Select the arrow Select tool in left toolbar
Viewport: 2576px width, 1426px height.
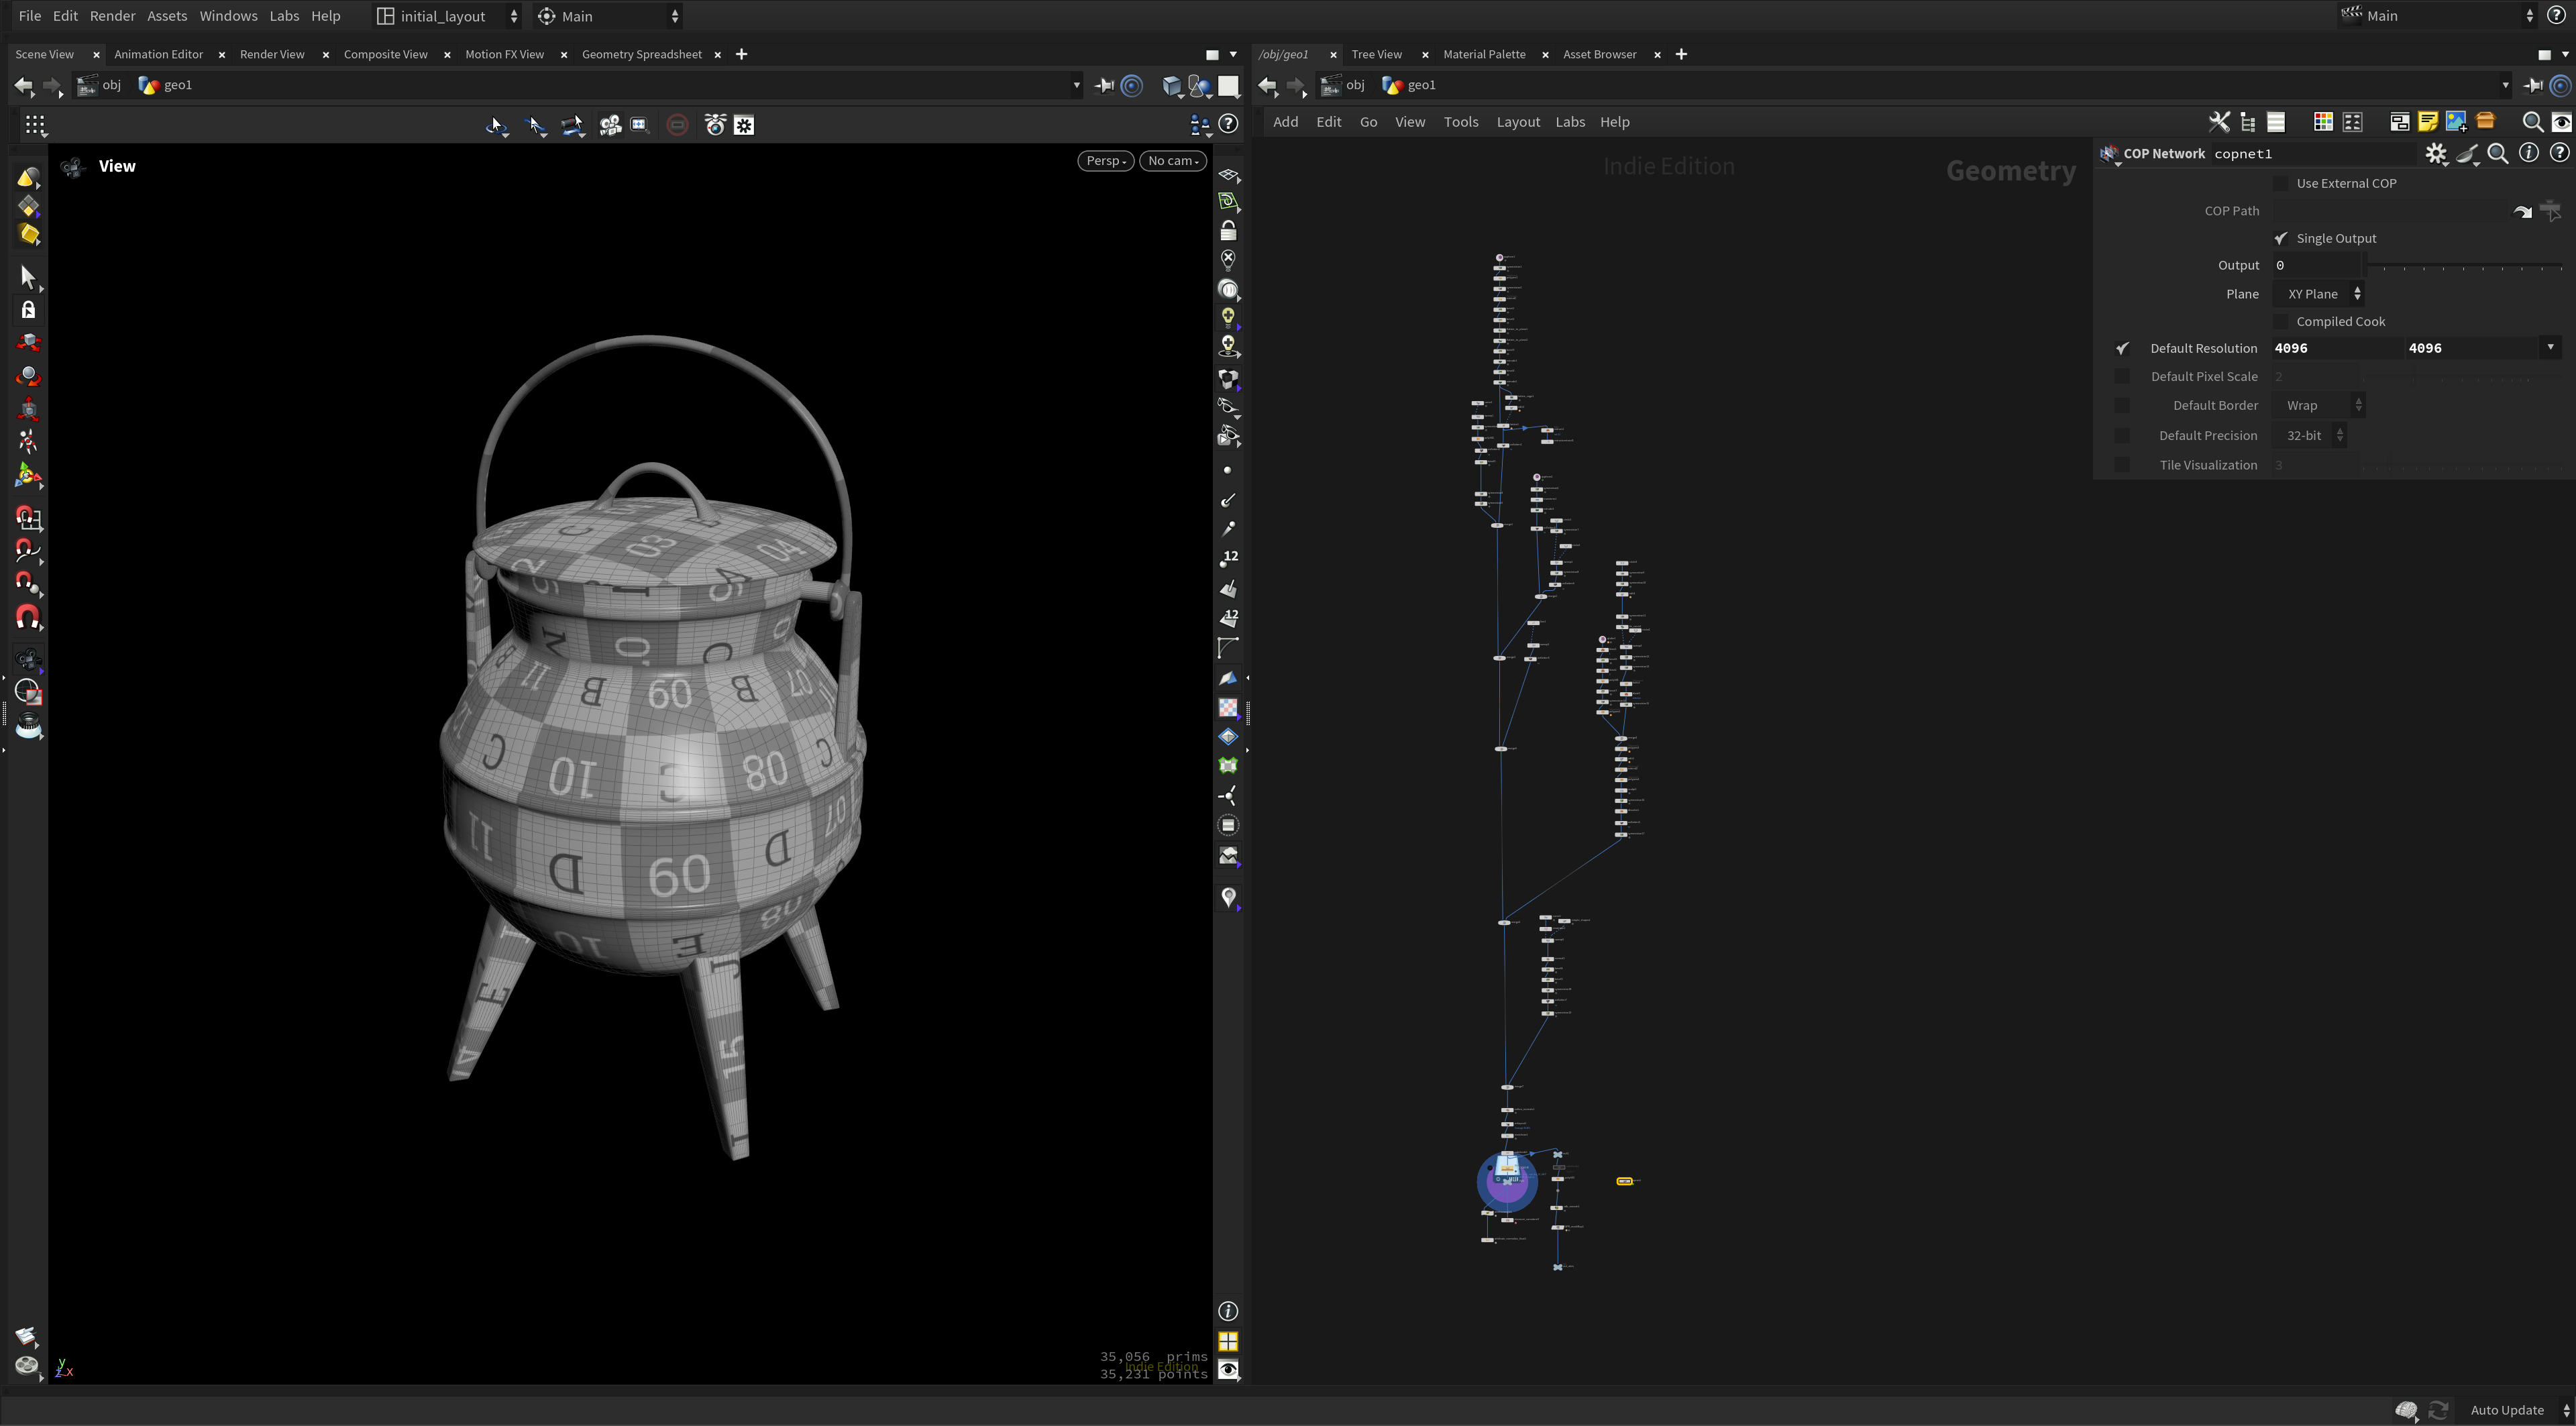point(27,277)
